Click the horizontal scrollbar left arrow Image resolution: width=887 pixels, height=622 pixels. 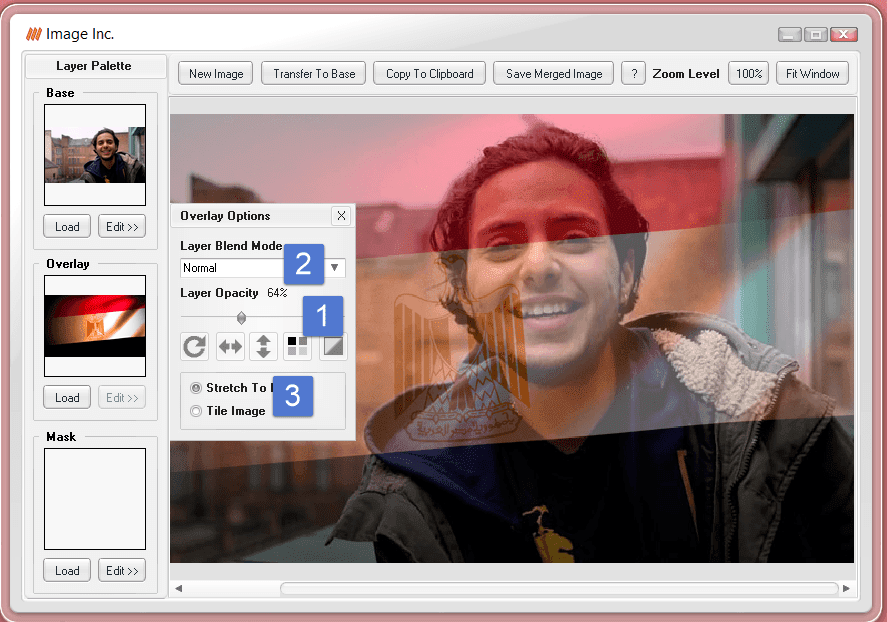[179, 588]
